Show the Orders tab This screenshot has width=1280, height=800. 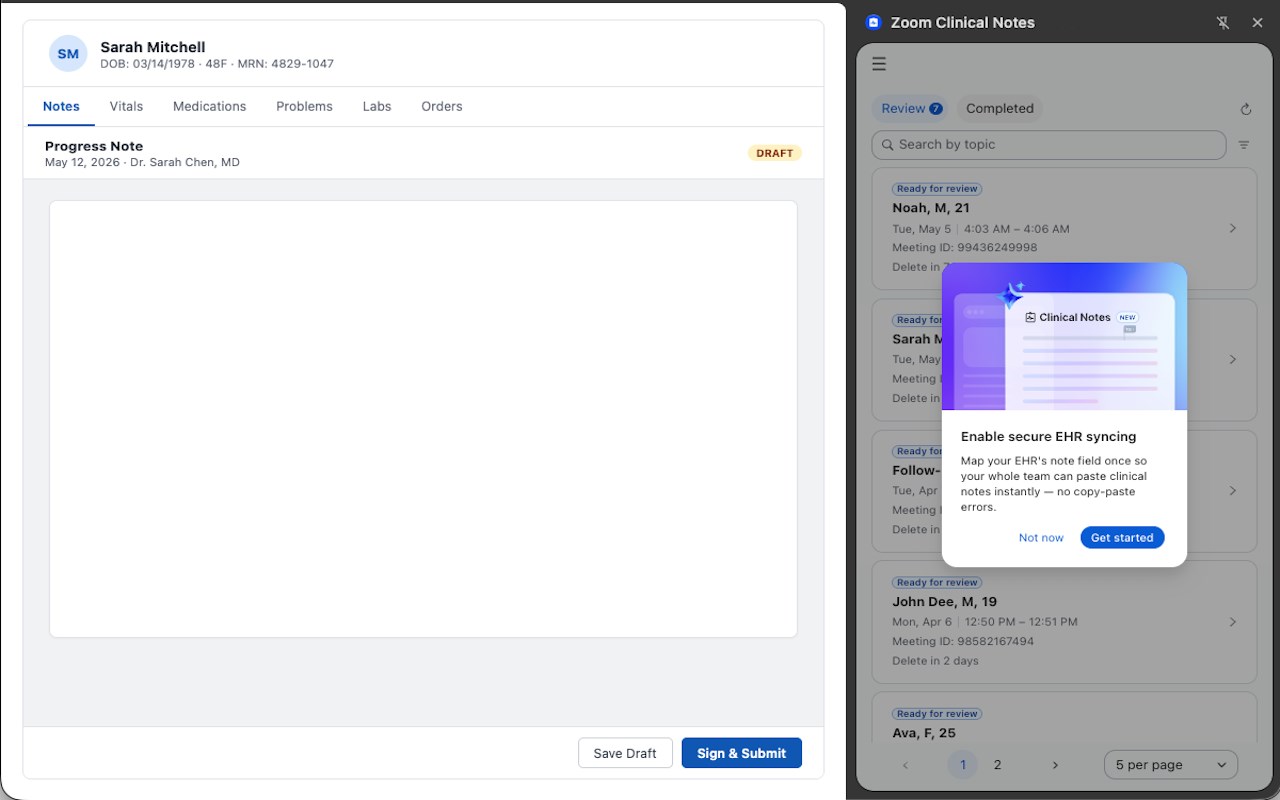(x=442, y=106)
